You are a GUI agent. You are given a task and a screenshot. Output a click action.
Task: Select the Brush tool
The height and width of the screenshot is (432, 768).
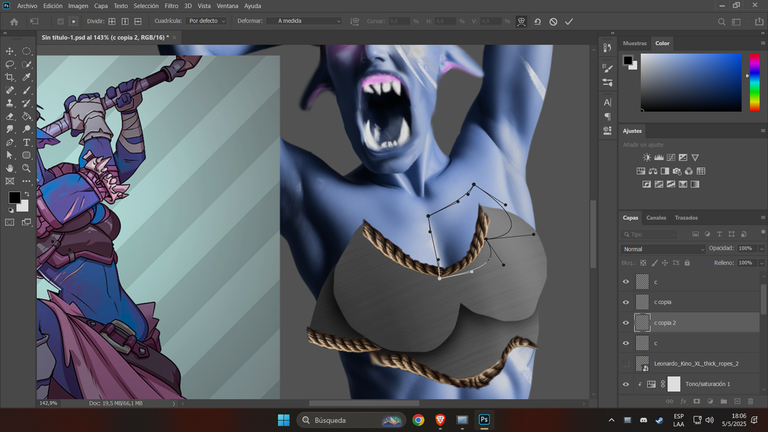point(26,90)
